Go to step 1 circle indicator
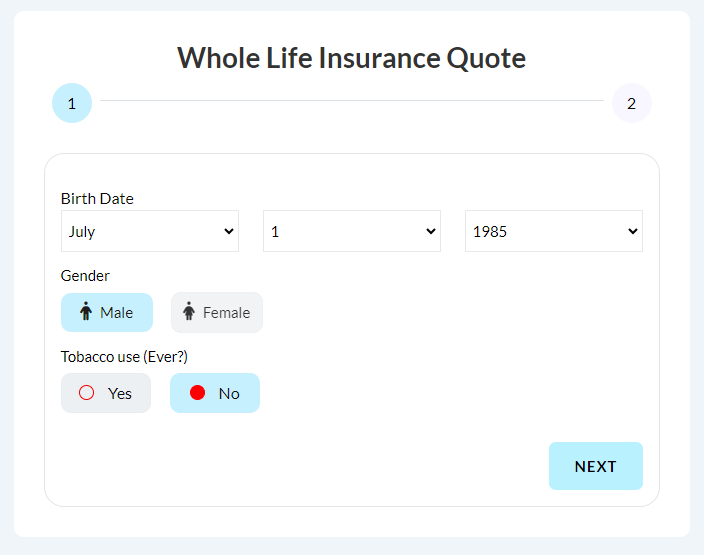 pos(72,103)
